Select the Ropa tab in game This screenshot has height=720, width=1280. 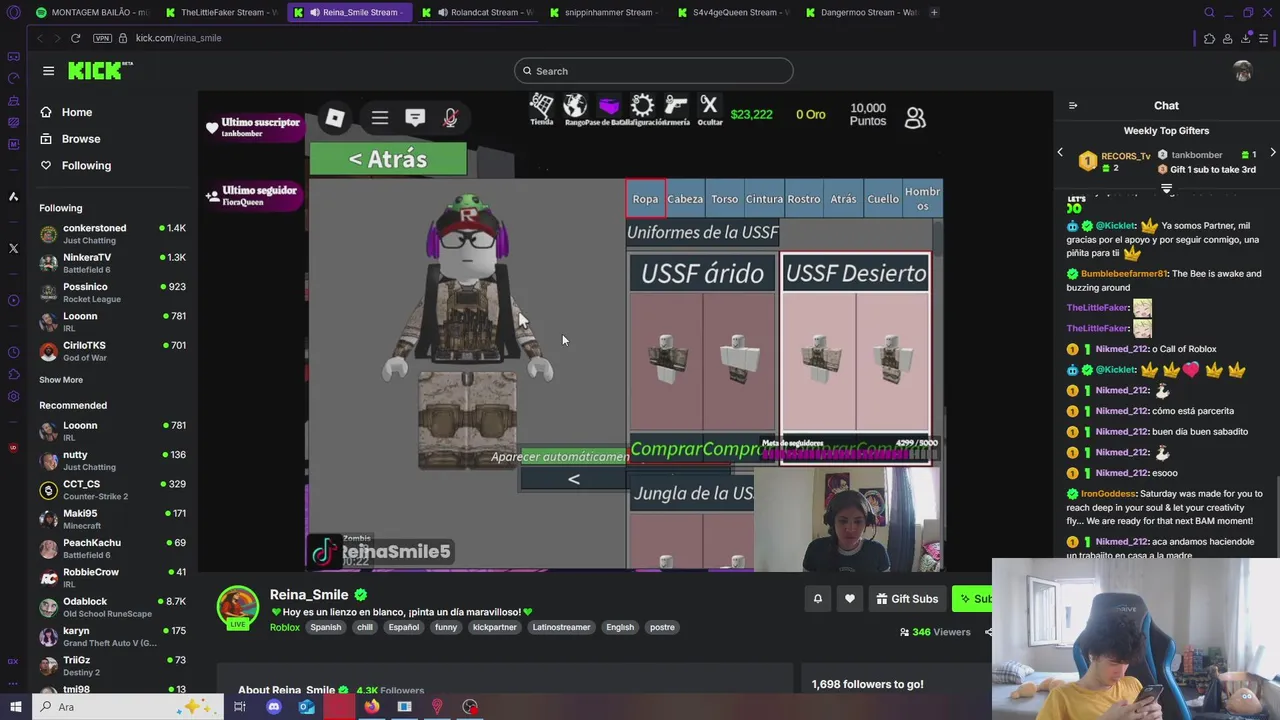pos(645,199)
